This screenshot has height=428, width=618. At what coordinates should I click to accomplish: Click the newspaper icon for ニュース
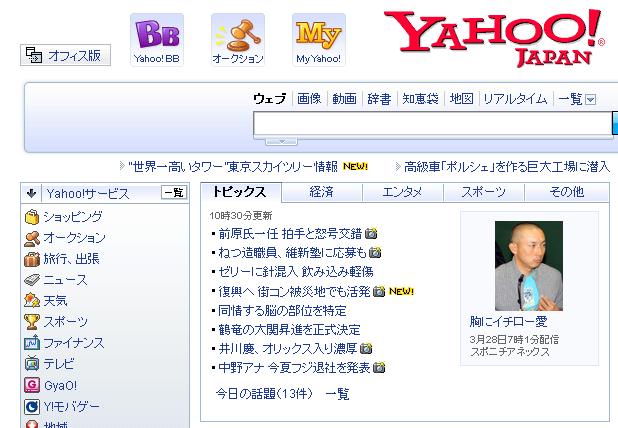tap(32, 280)
